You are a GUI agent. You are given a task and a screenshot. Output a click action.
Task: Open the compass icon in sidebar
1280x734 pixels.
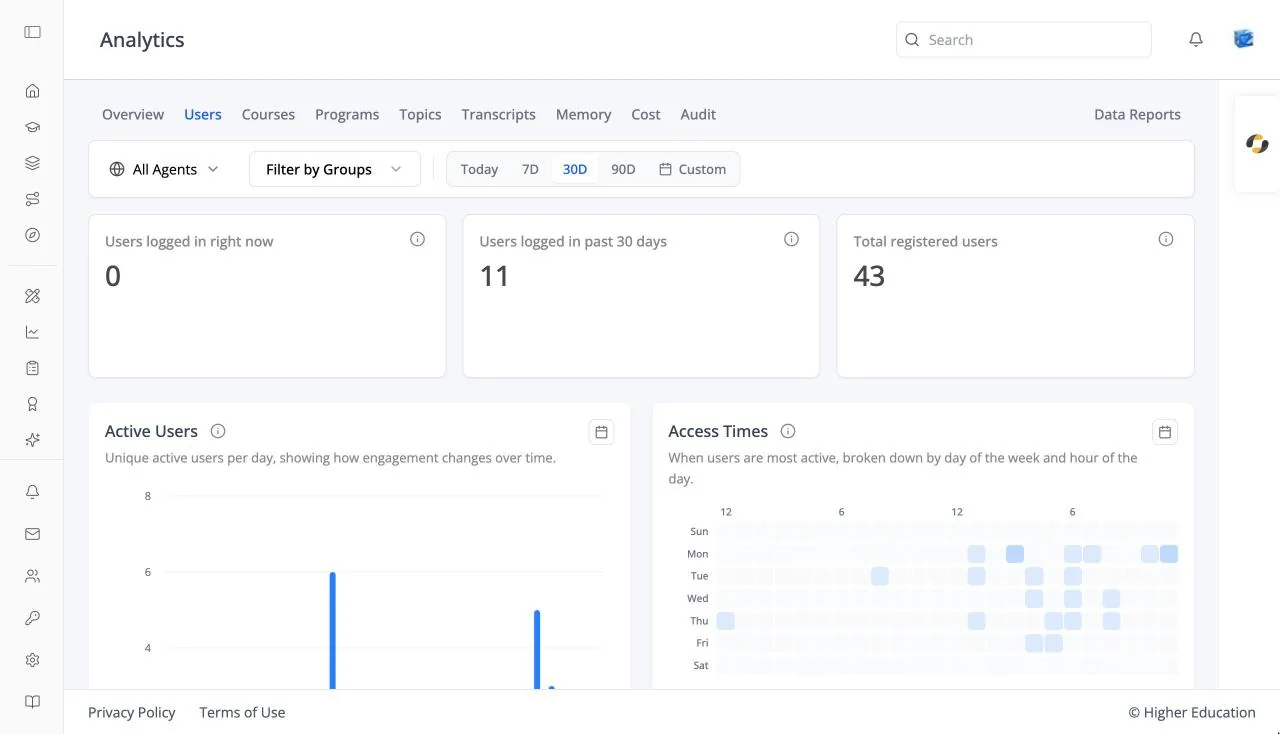coord(32,235)
